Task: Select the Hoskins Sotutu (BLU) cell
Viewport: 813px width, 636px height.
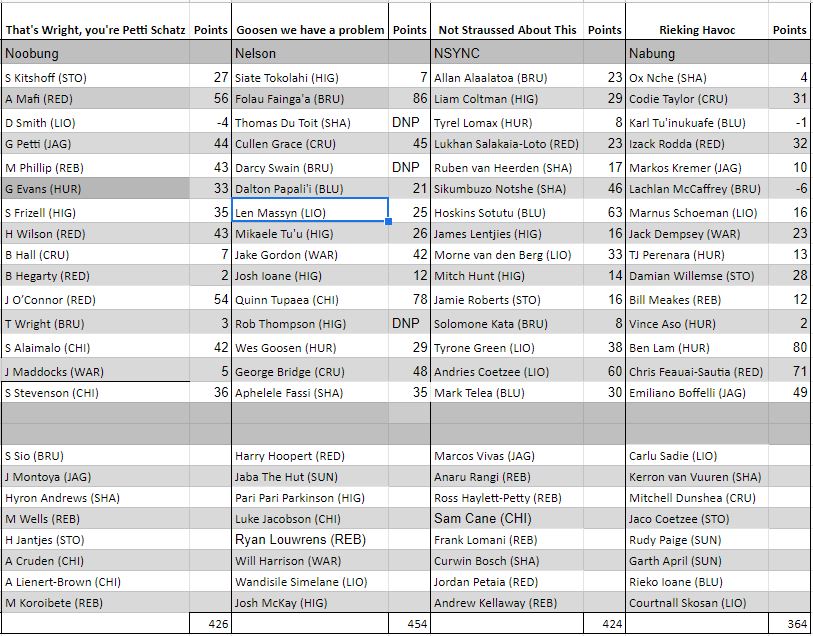Action: point(507,212)
